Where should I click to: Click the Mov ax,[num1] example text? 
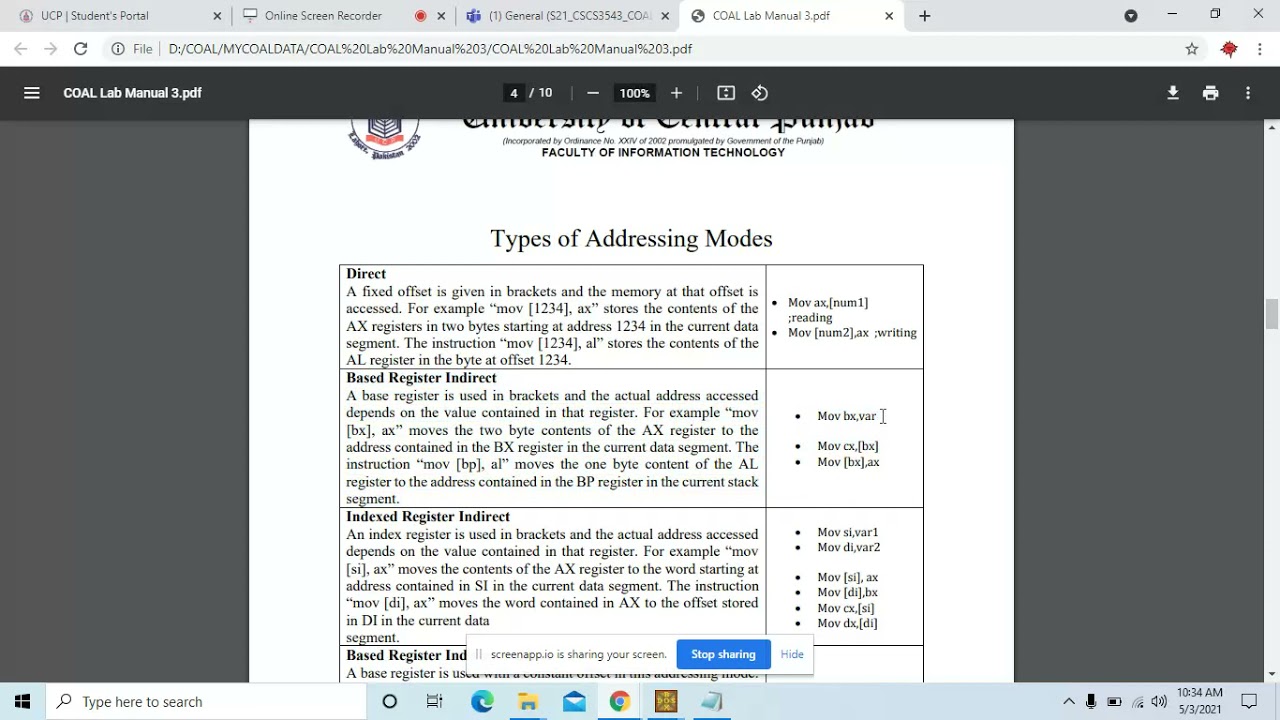828,303
